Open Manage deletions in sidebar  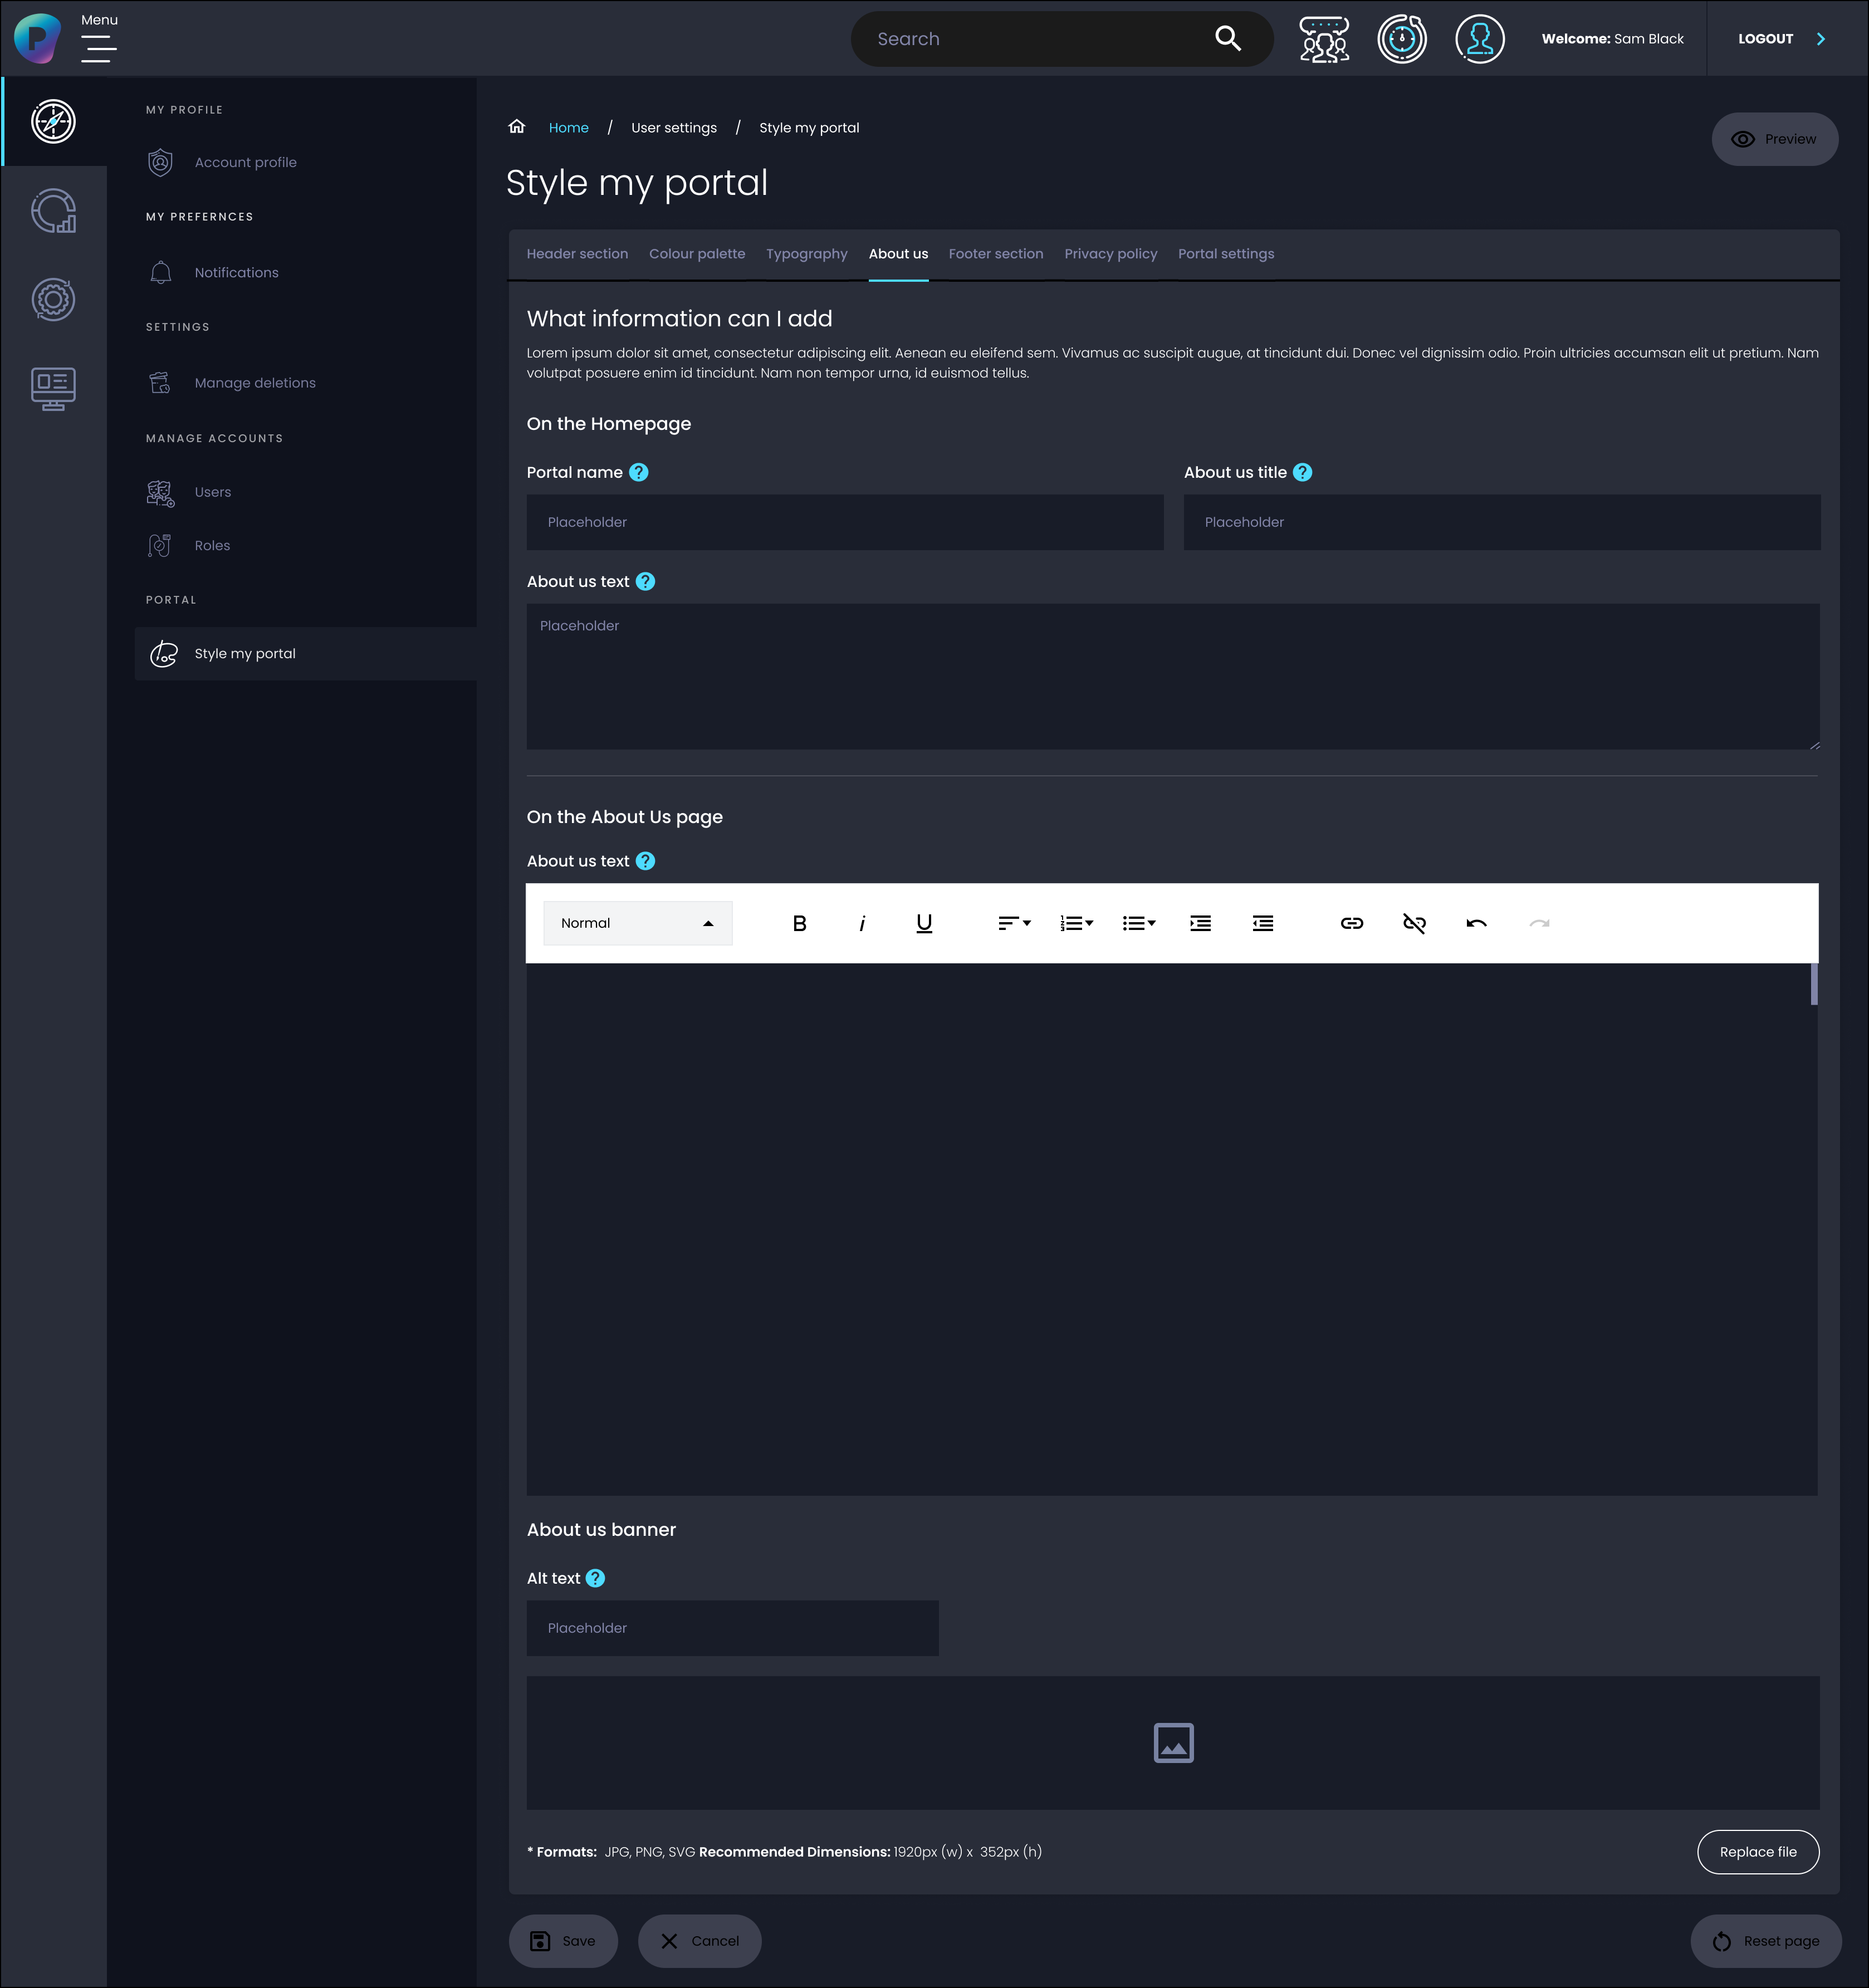(254, 383)
